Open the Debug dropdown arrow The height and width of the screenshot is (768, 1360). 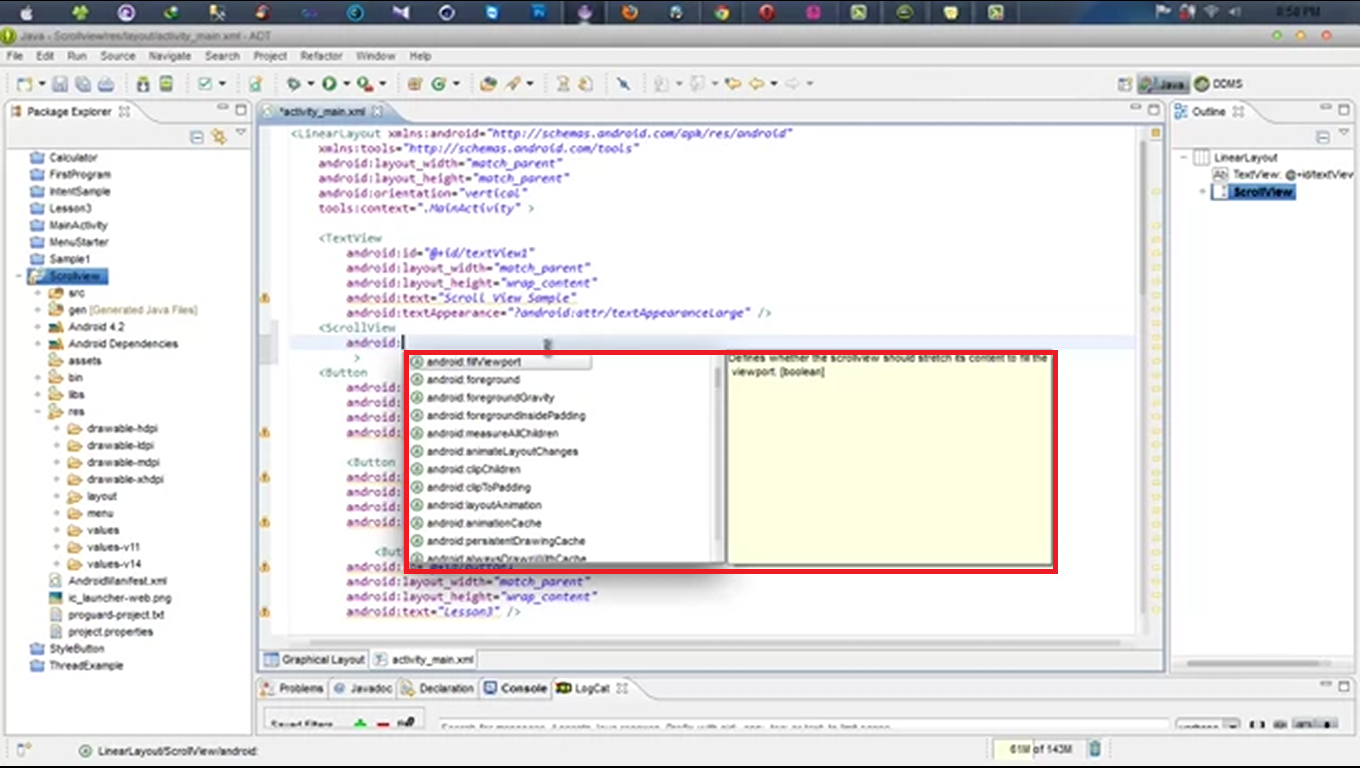(310, 84)
